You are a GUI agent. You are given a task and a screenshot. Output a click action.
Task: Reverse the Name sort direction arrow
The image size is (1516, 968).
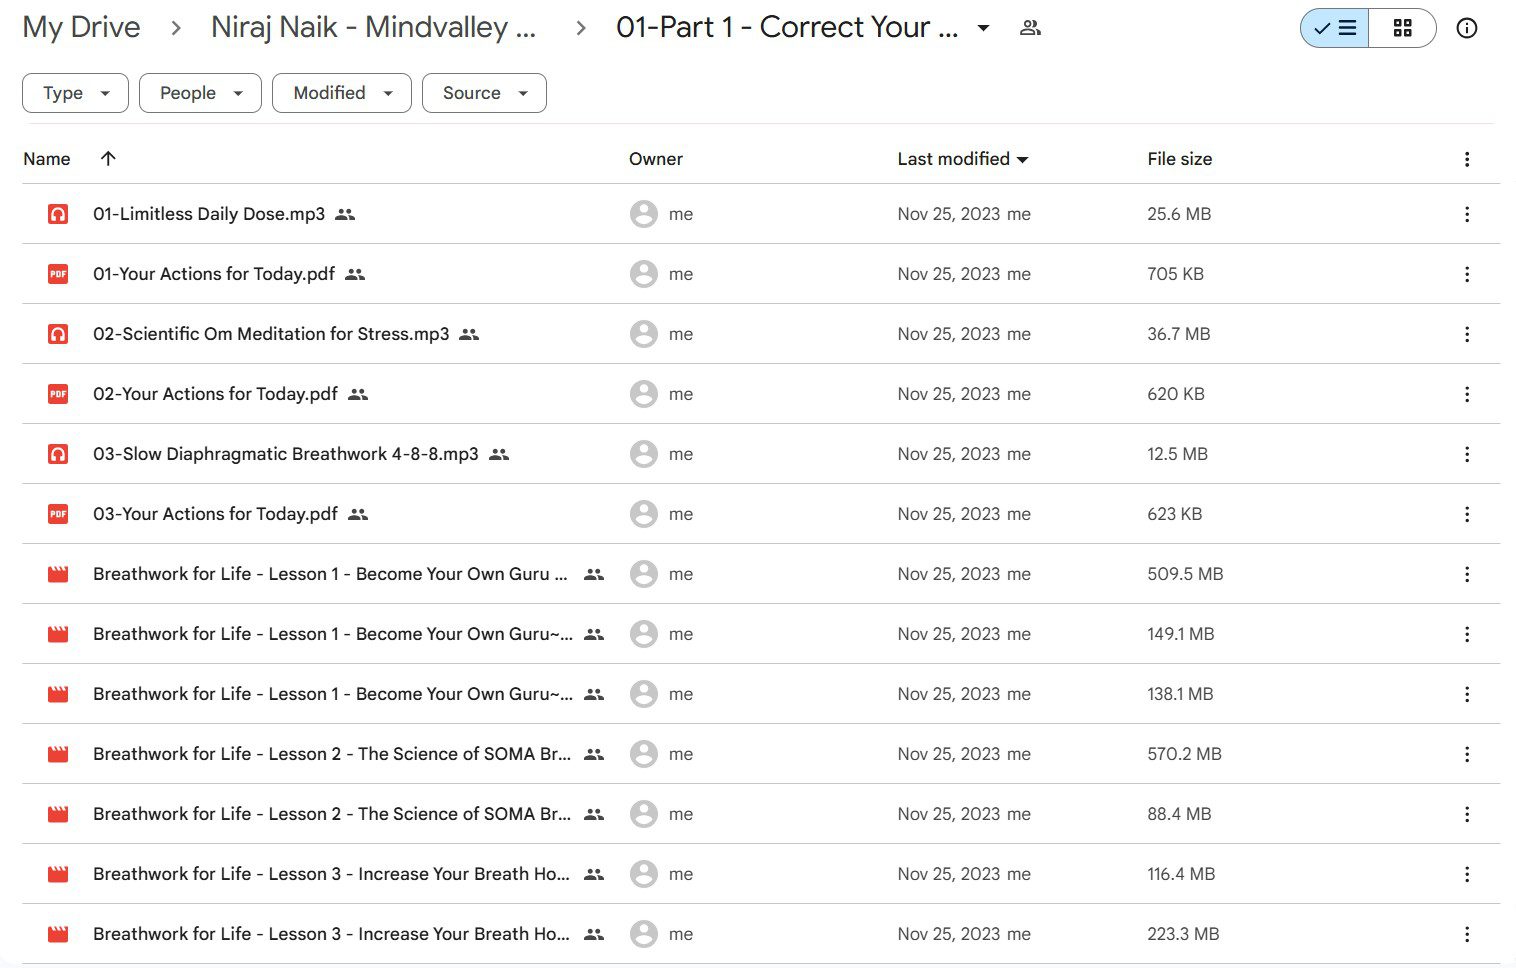108,158
